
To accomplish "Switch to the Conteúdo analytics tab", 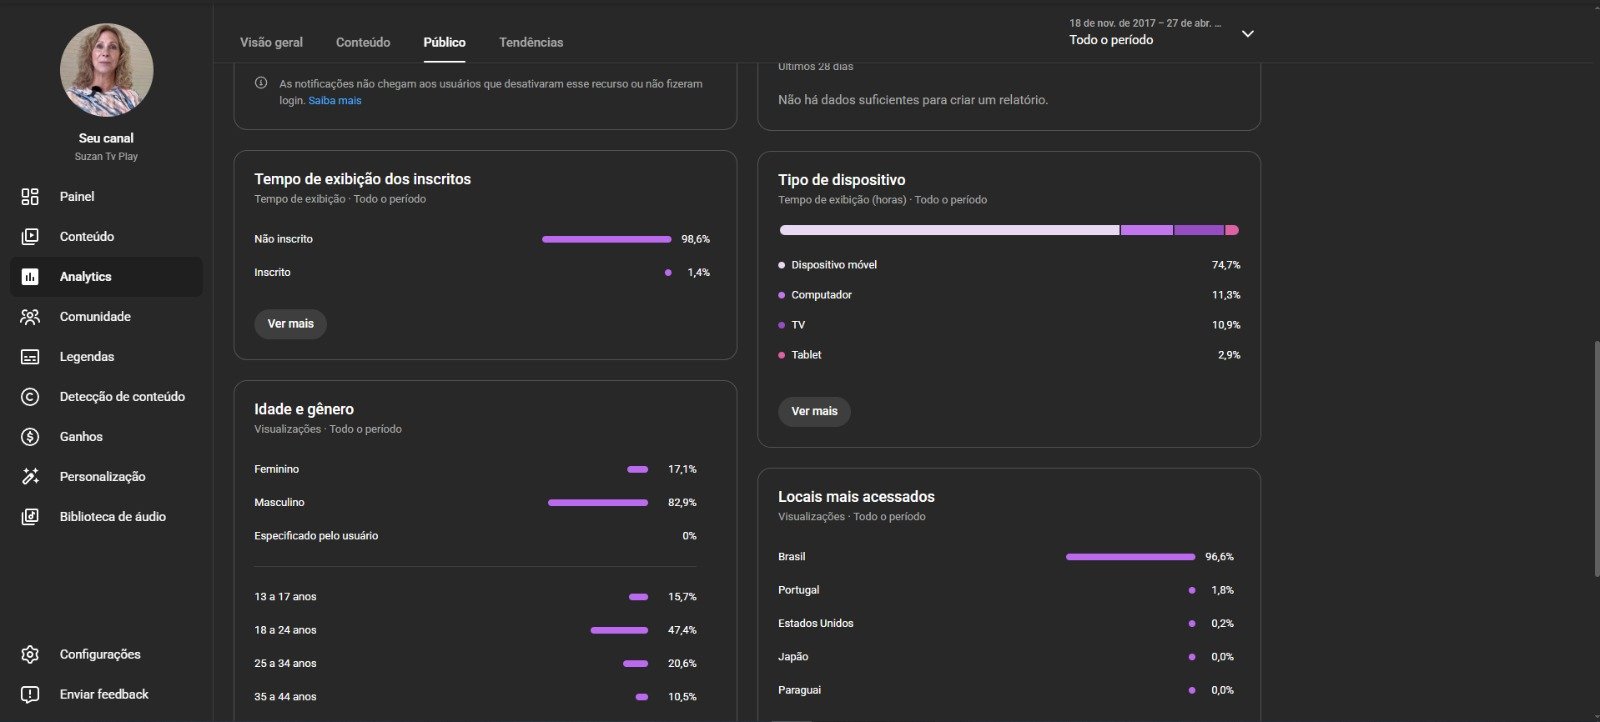I will tap(363, 43).
